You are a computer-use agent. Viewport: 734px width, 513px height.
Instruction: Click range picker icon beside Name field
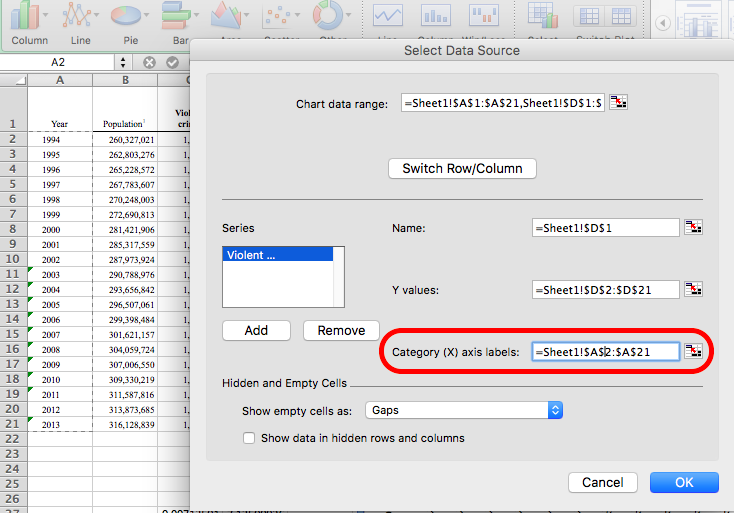coord(693,228)
